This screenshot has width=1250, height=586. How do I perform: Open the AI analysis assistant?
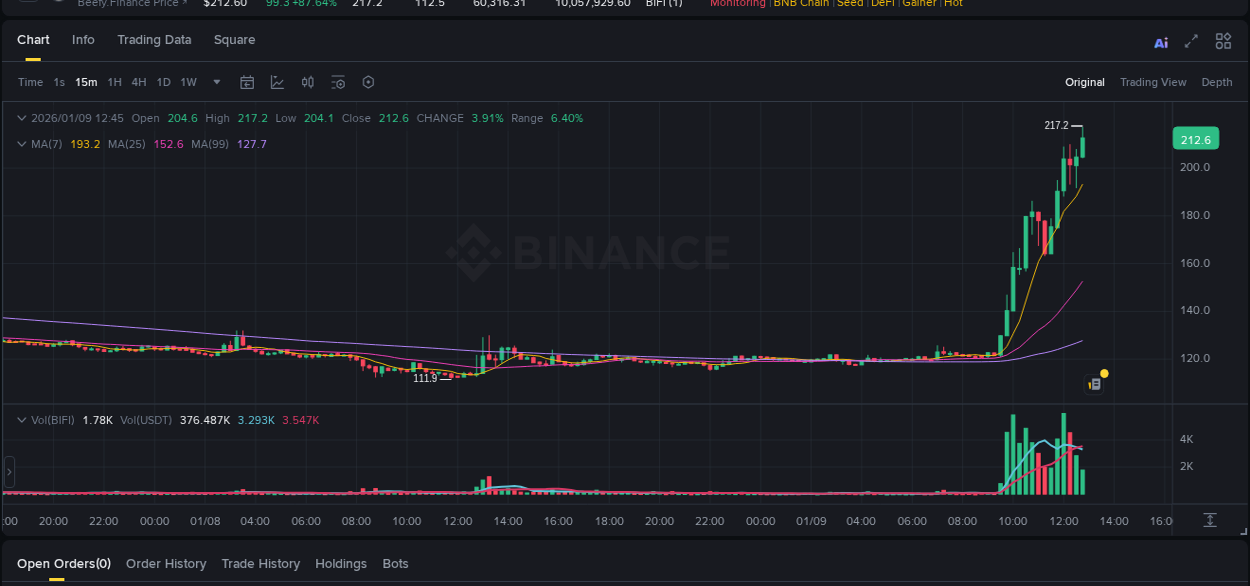click(x=1160, y=41)
